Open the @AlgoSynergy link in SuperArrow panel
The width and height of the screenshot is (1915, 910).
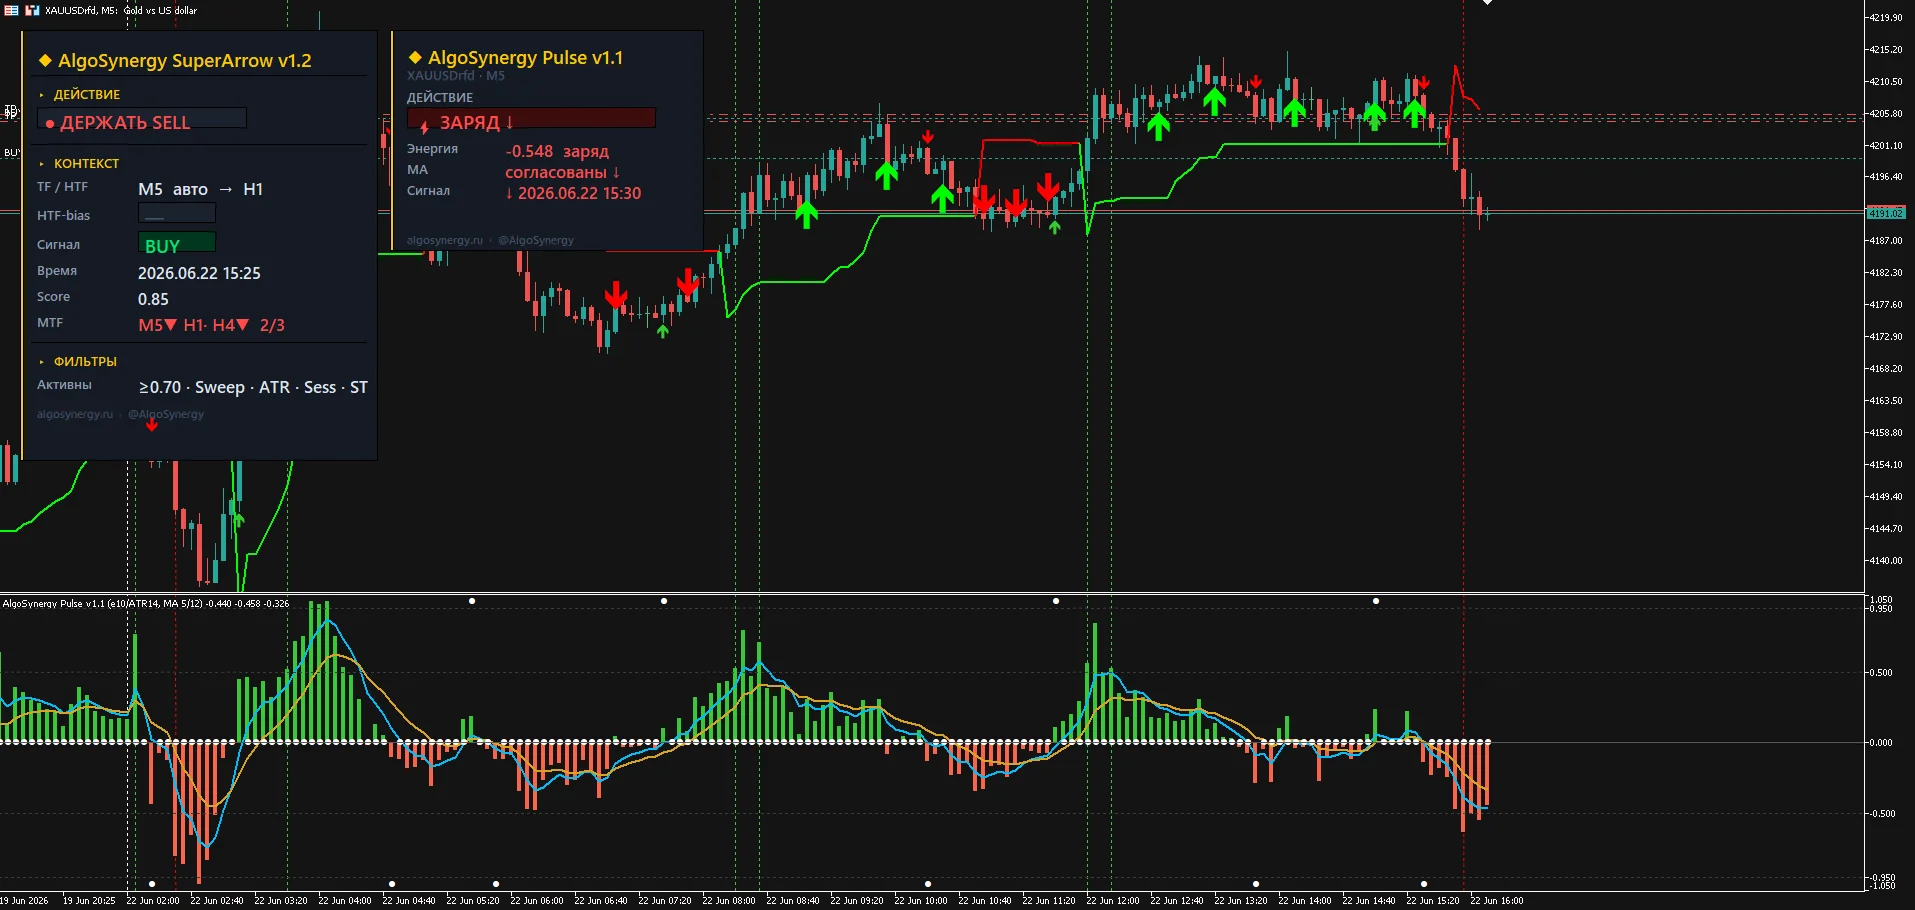click(x=166, y=414)
